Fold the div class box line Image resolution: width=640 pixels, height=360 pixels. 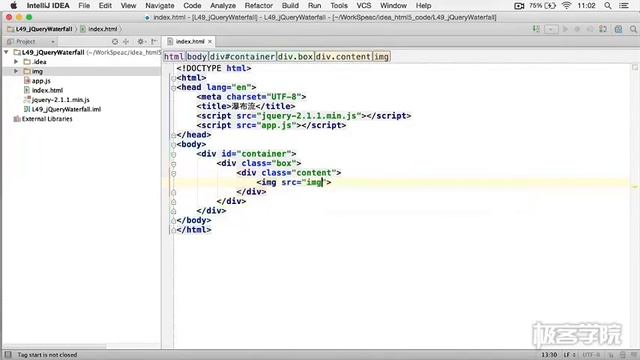coord(173,164)
